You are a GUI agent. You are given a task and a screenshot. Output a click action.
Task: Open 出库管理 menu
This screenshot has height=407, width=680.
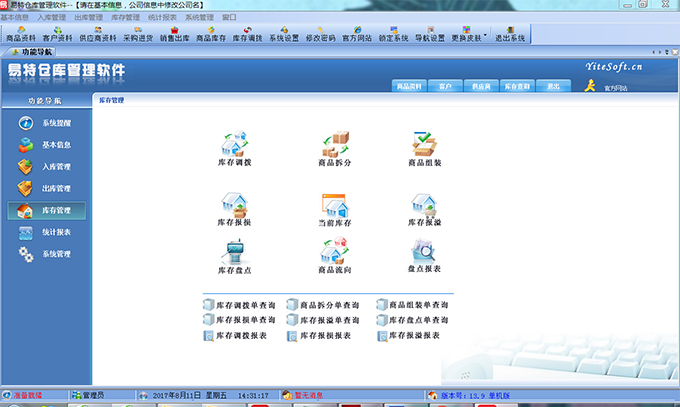[x=88, y=17]
